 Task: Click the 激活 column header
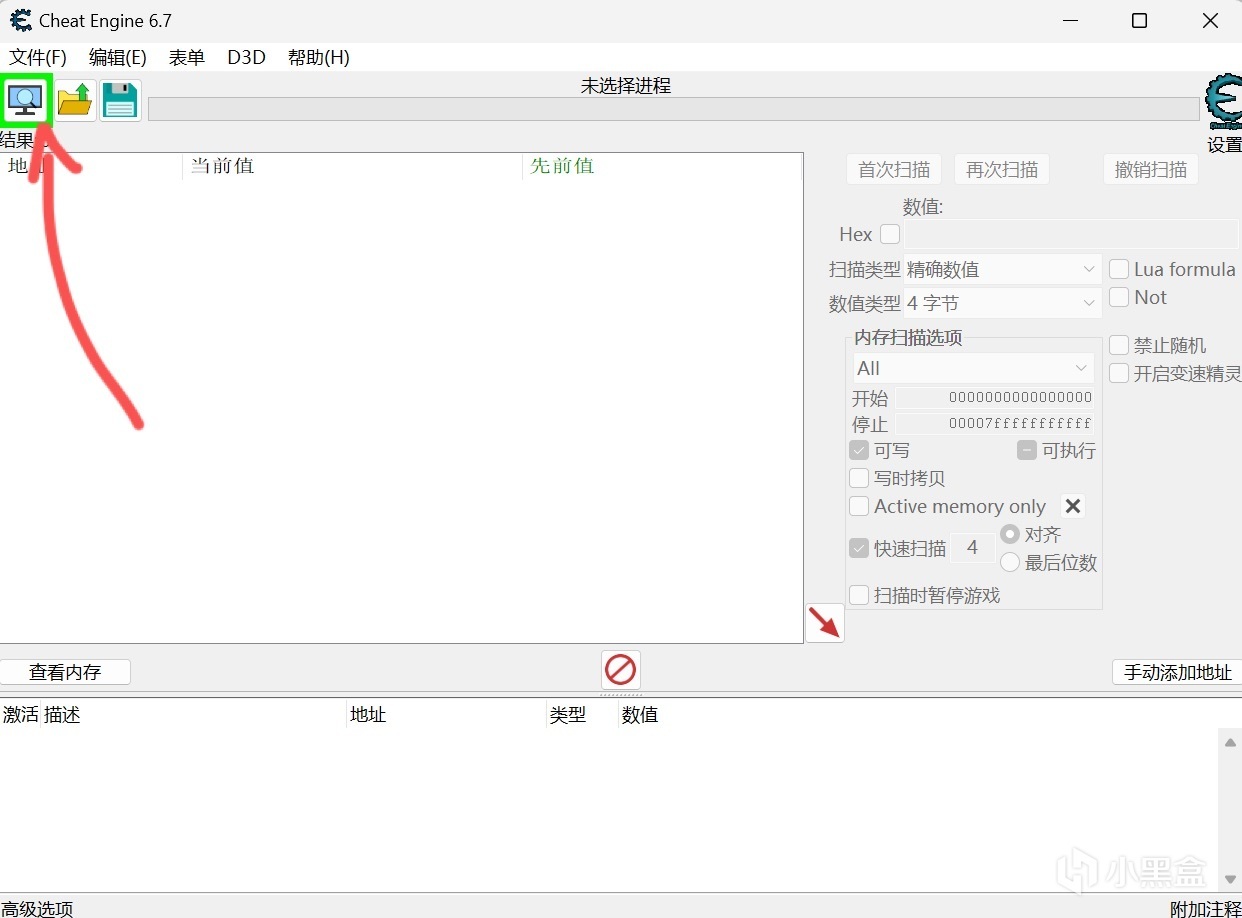point(21,715)
